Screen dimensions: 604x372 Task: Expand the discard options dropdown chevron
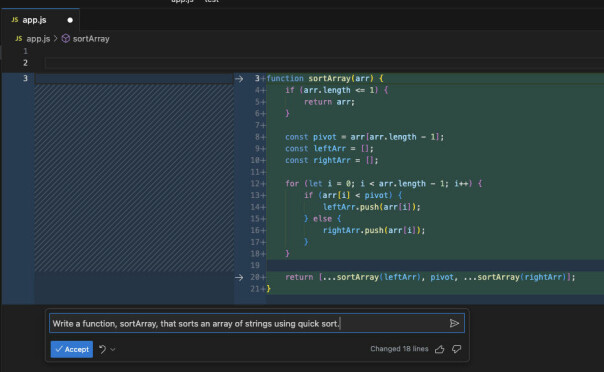point(113,350)
